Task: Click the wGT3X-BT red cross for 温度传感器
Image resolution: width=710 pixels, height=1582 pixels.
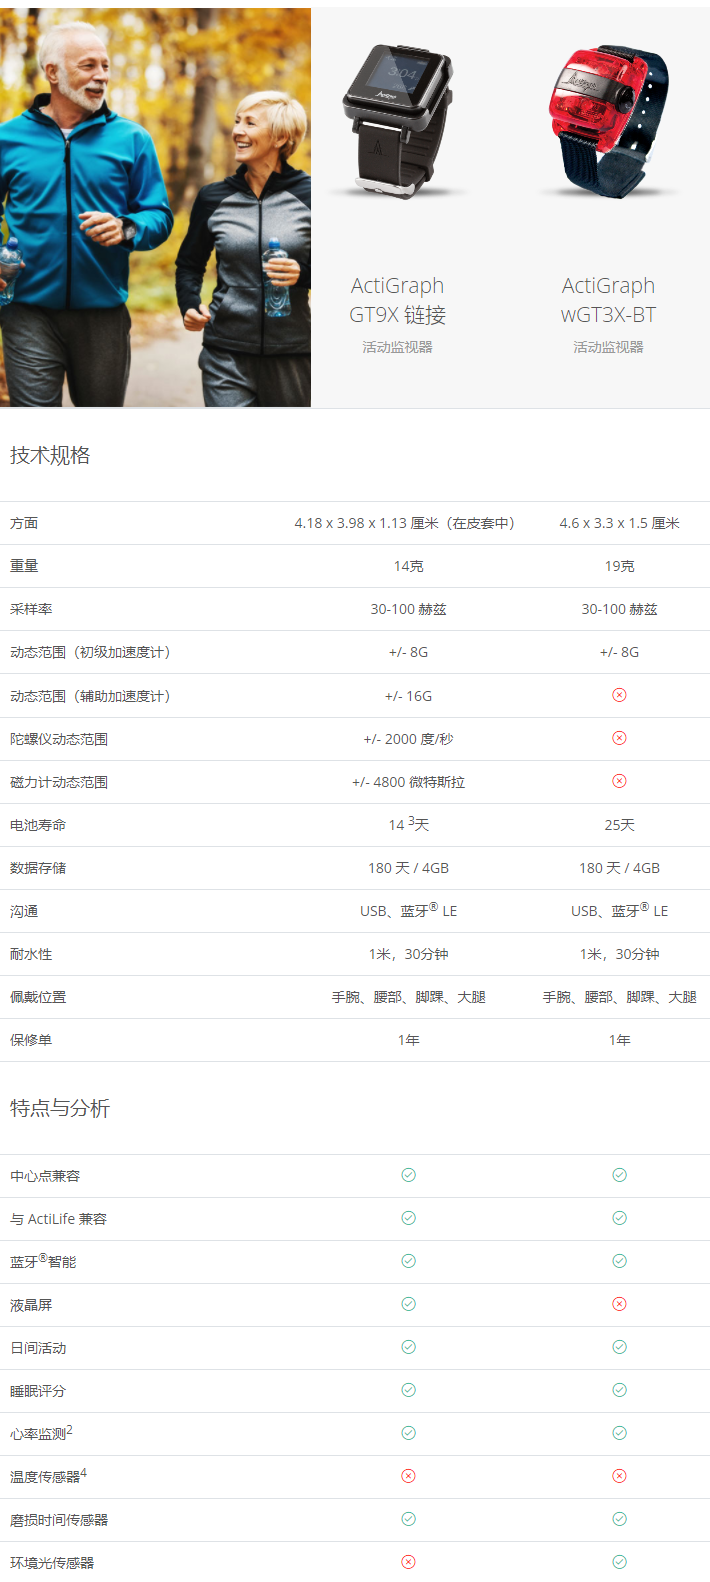Action: pos(619,1476)
